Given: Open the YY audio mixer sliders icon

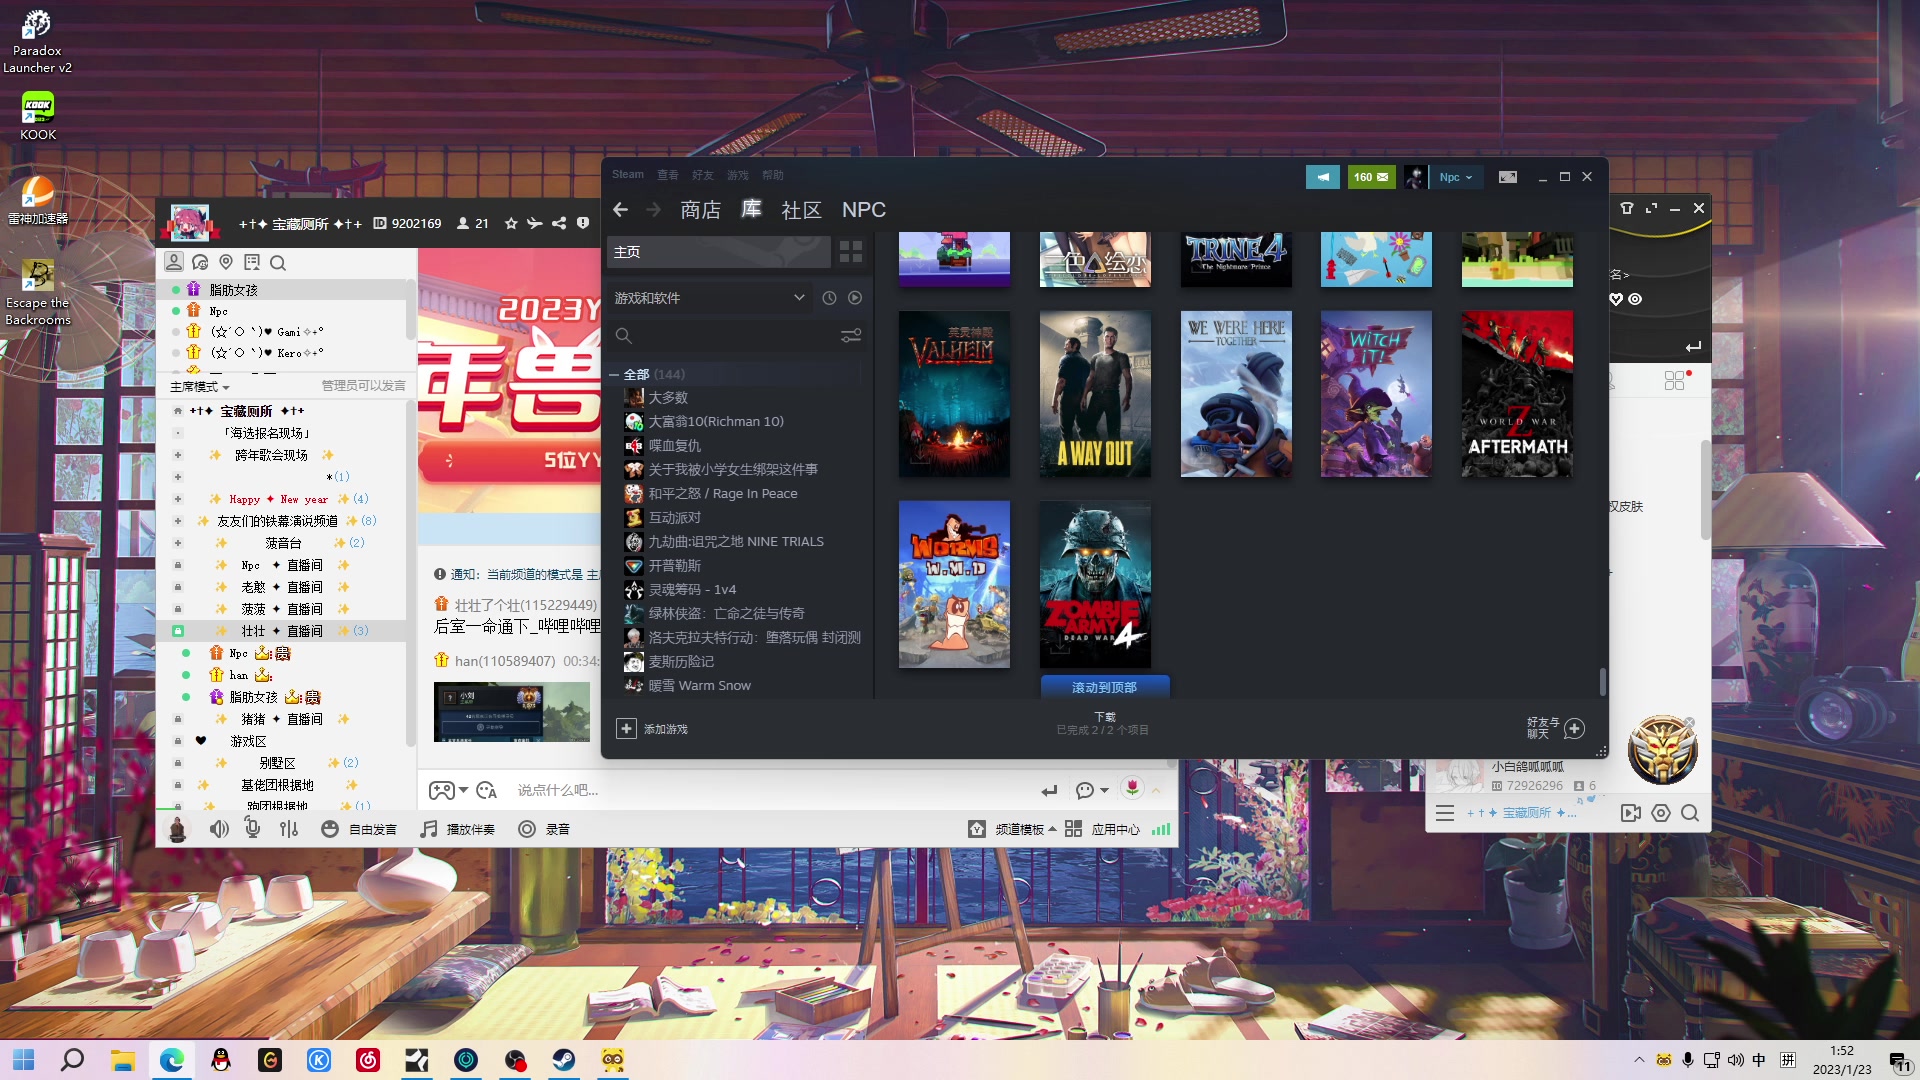Looking at the screenshot, I should [289, 829].
